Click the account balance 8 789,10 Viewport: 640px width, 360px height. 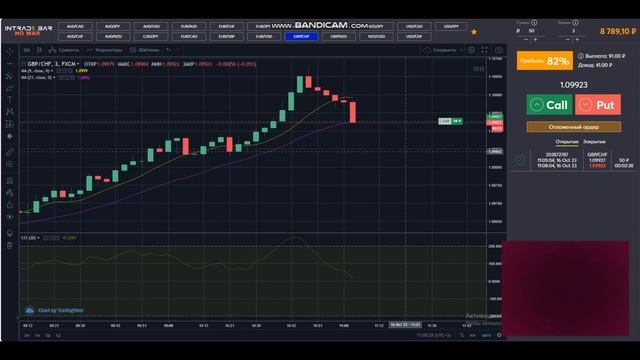click(x=618, y=31)
